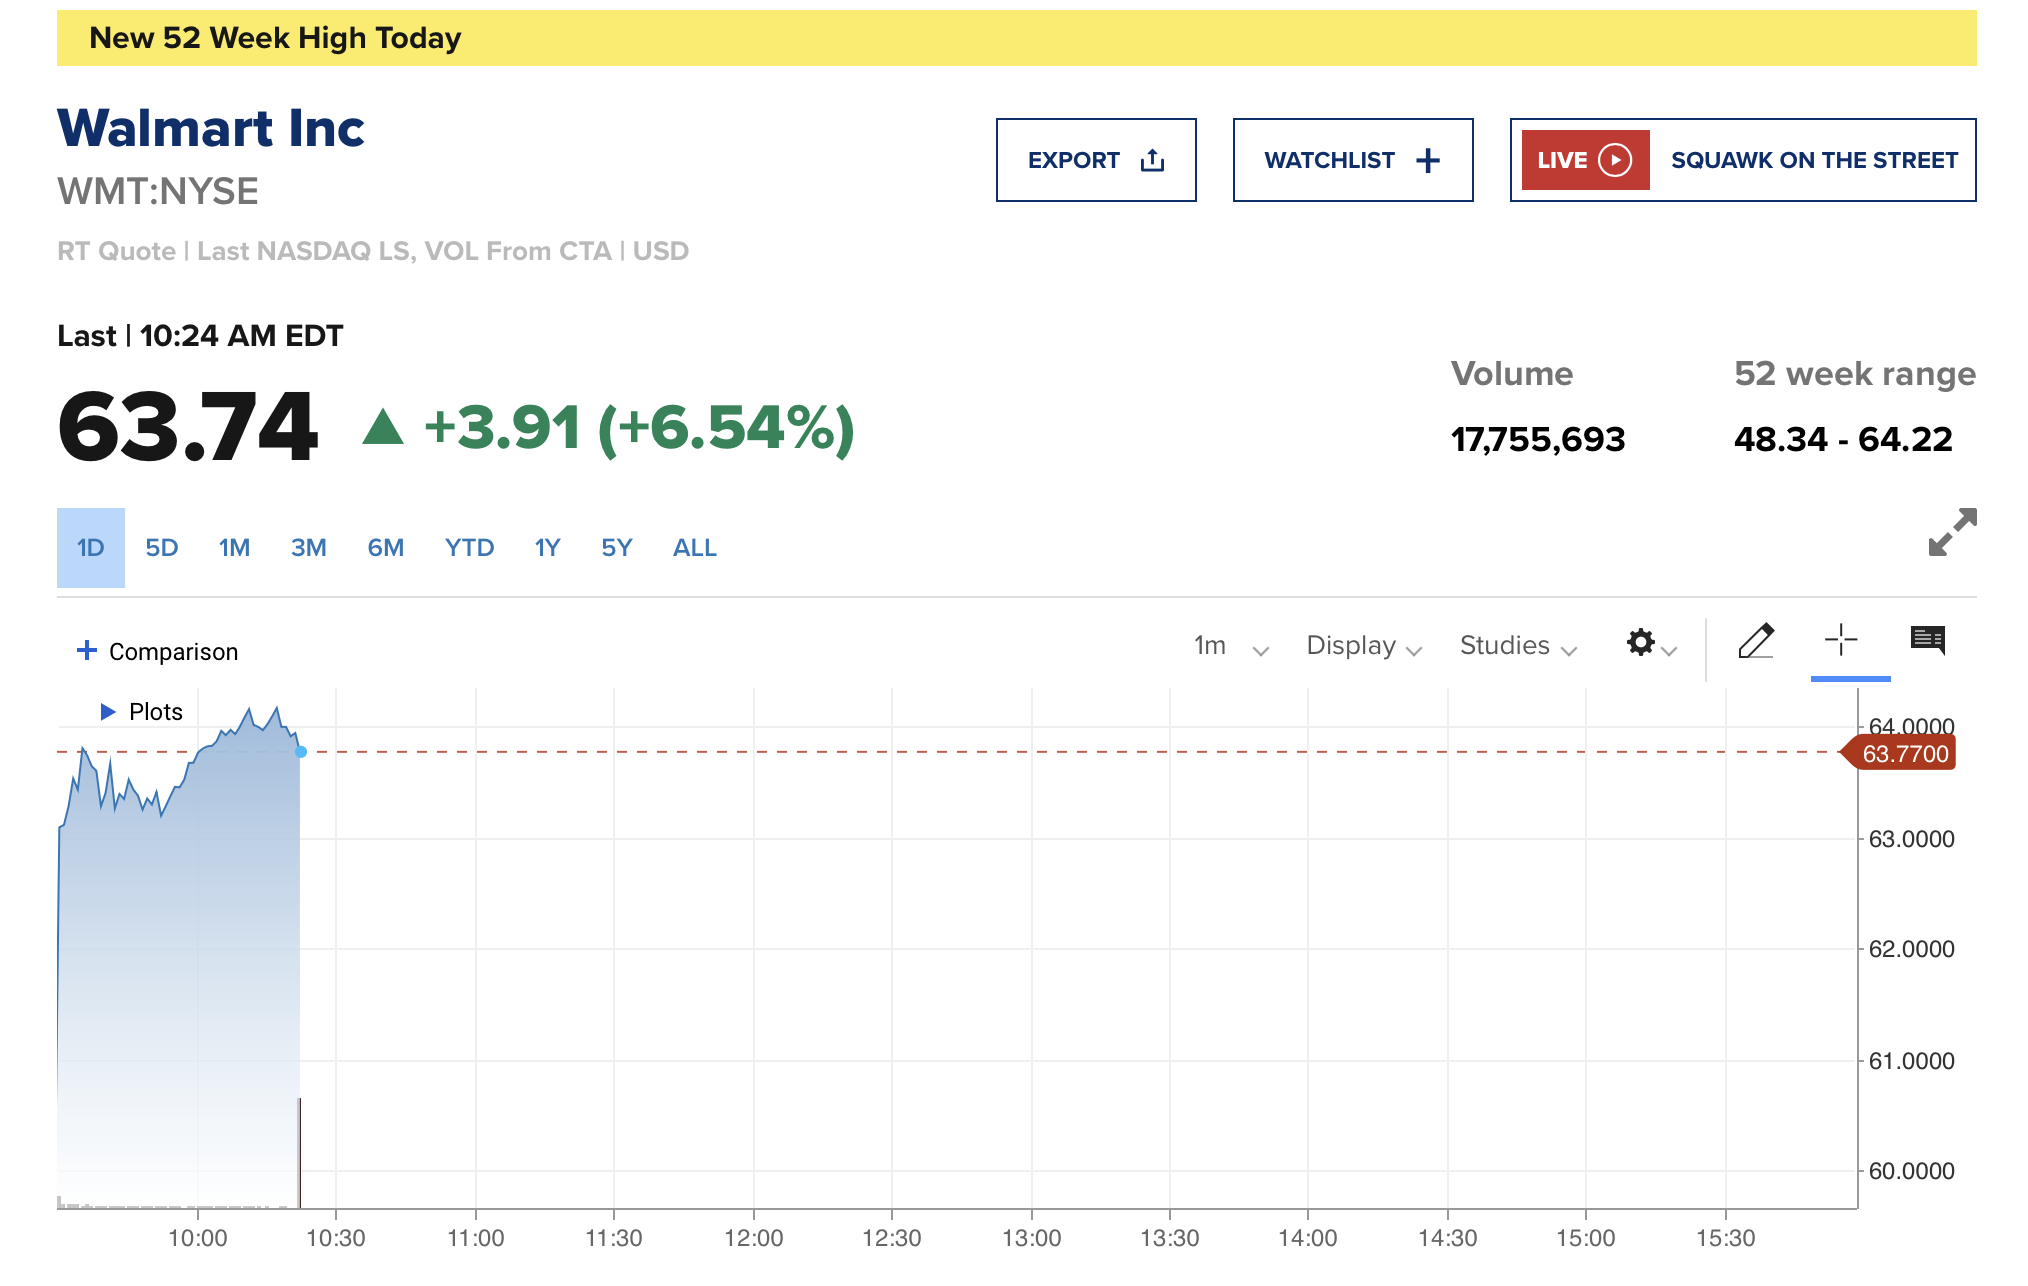Image resolution: width=2028 pixels, height=1286 pixels.
Task: Select the 1D range tab
Action: click(91, 548)
